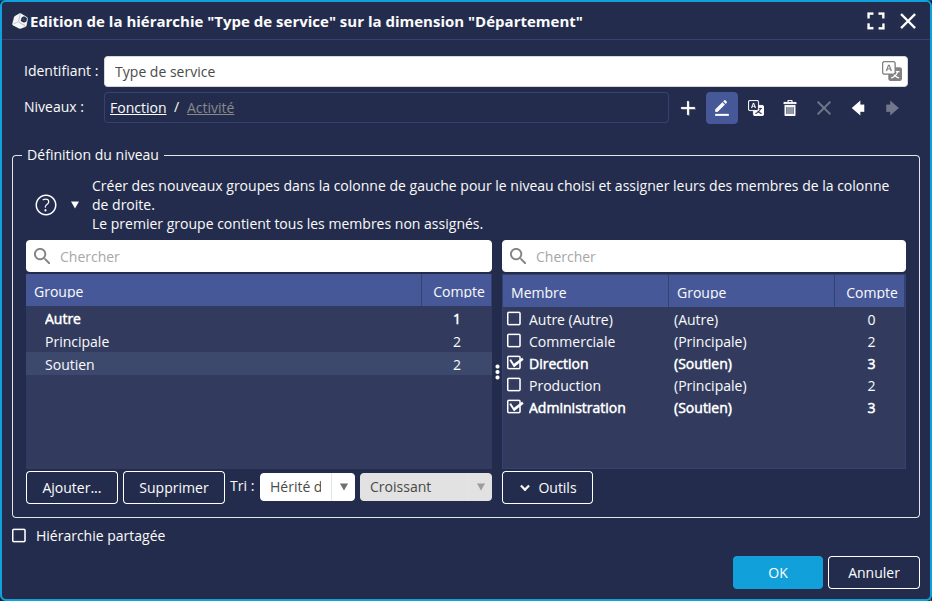Click the trash delete level icon
This screenshot has width=932, height=601.
tap(790, 108)
